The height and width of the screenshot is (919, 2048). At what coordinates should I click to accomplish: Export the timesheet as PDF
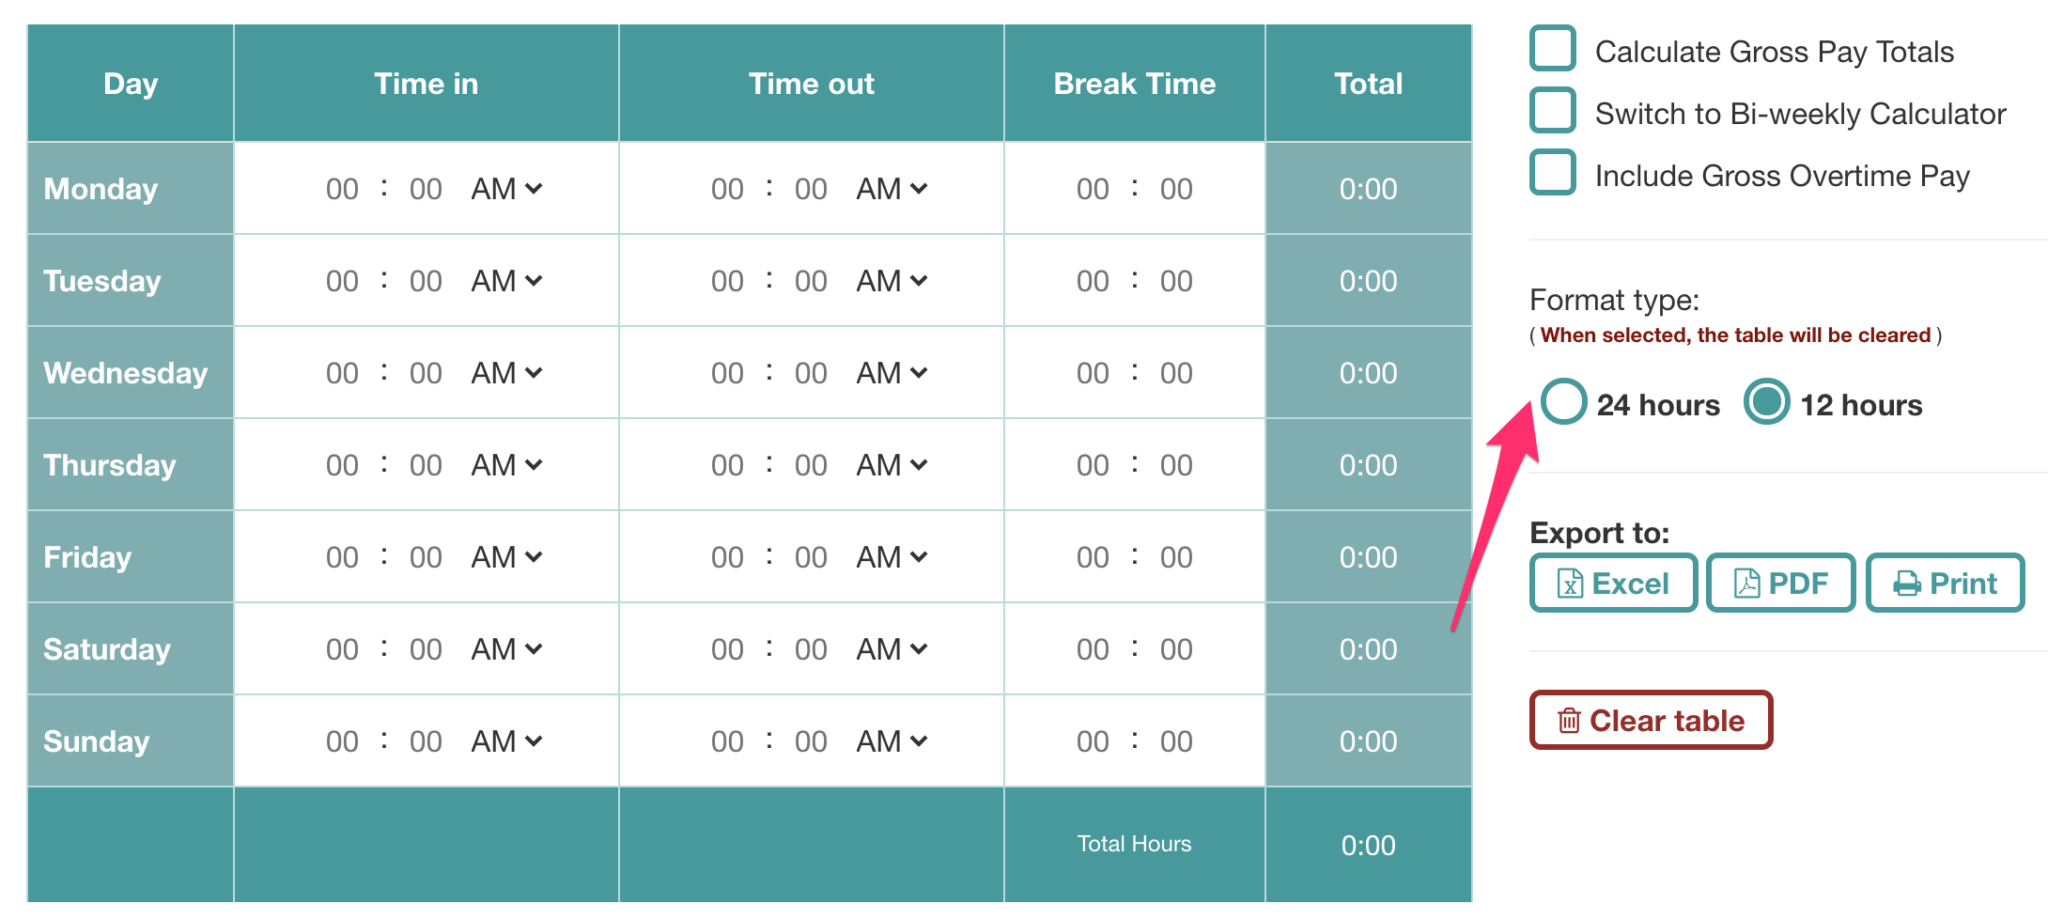pos(1780,582)
